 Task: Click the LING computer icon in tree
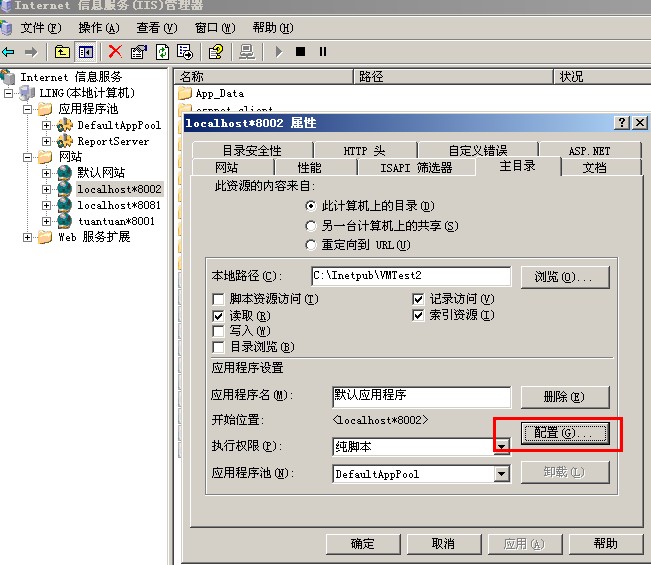coord(27,93)
